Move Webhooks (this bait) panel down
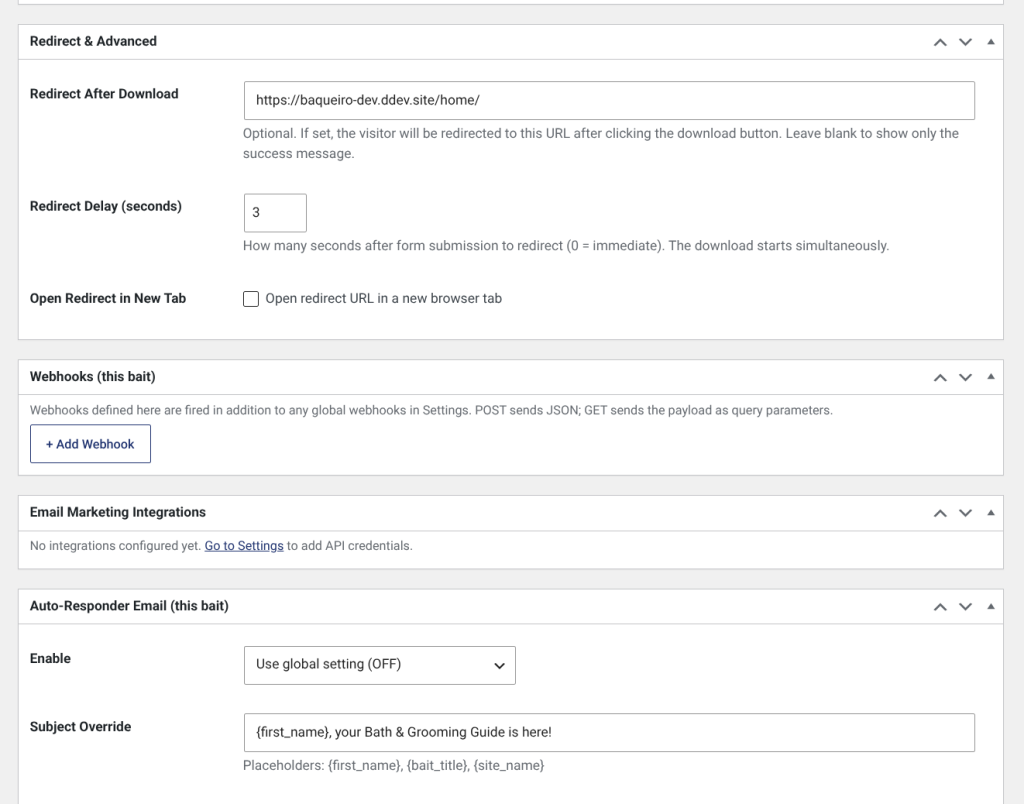The image size is (1024, 804). 965,377
